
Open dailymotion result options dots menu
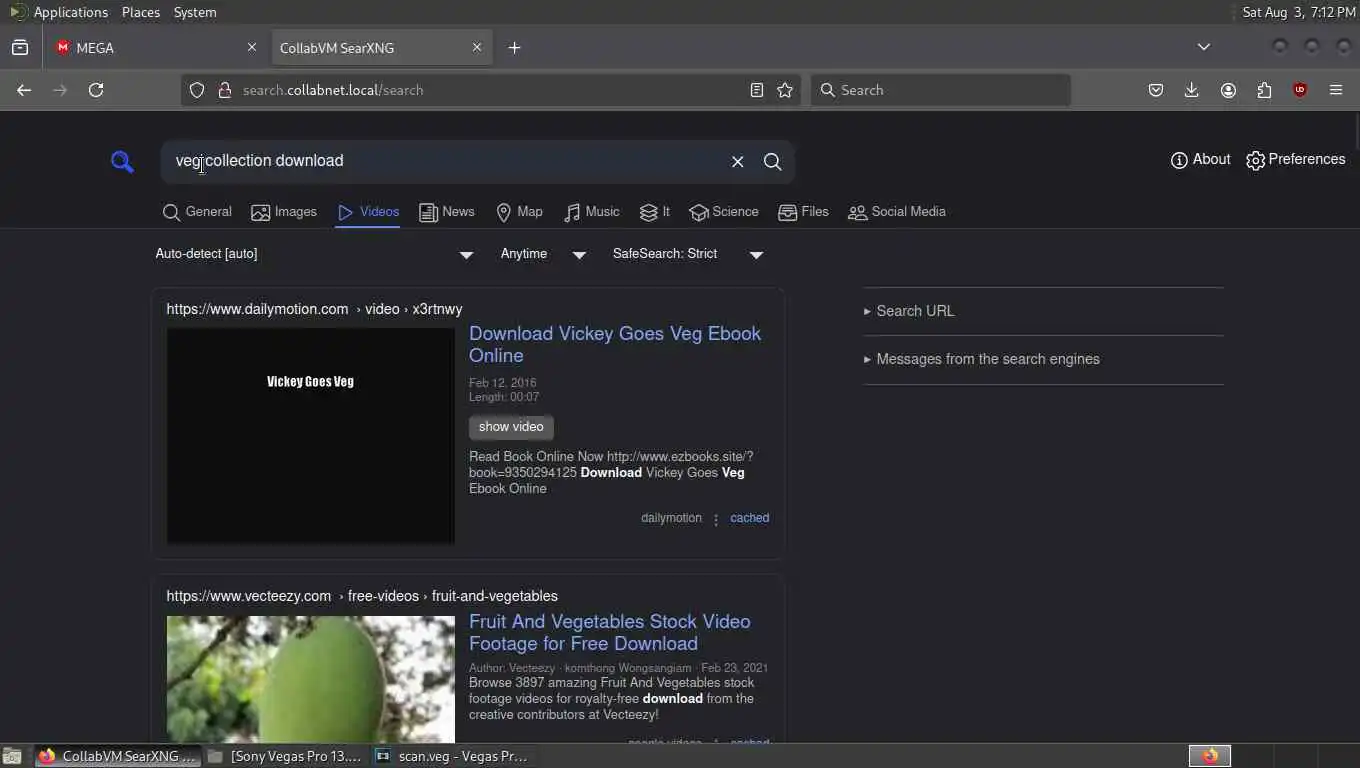(x=716, y=519)
